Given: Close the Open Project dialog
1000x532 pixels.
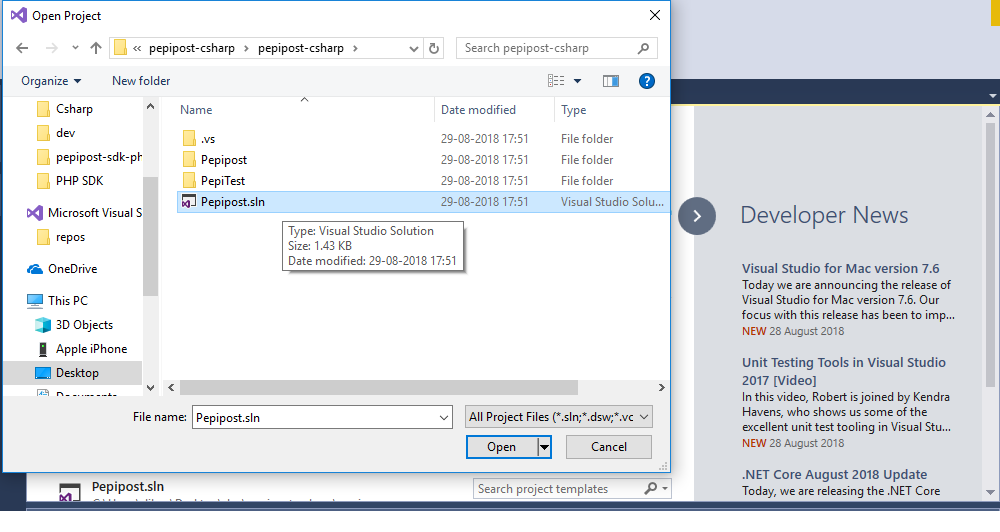Looking at the screenshot, I should [654, 15].
